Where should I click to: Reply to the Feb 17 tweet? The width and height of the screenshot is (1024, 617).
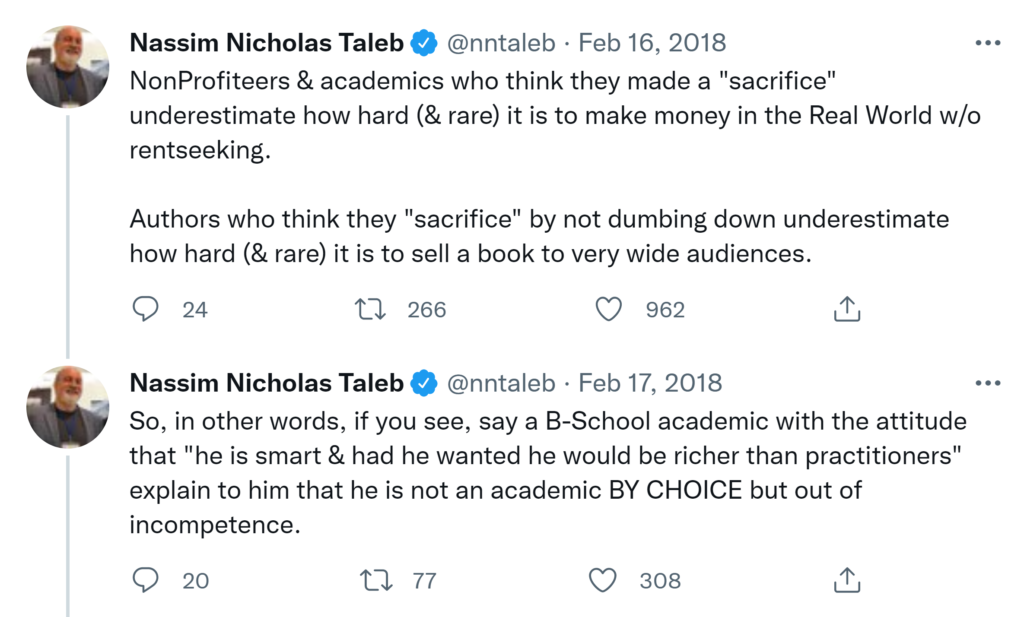click(x=146, y=580)
